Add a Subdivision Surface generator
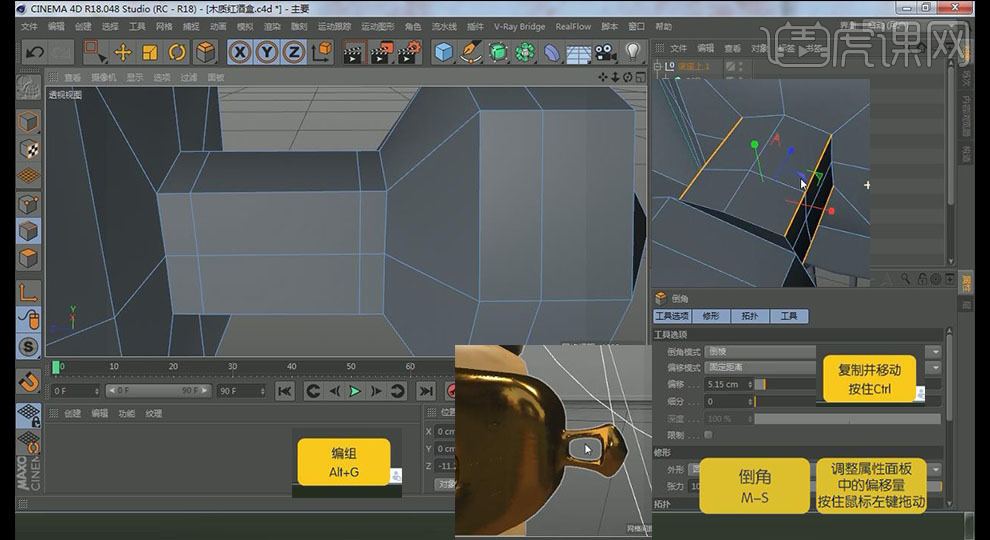 pyautogui.click(x=498, y=52)
